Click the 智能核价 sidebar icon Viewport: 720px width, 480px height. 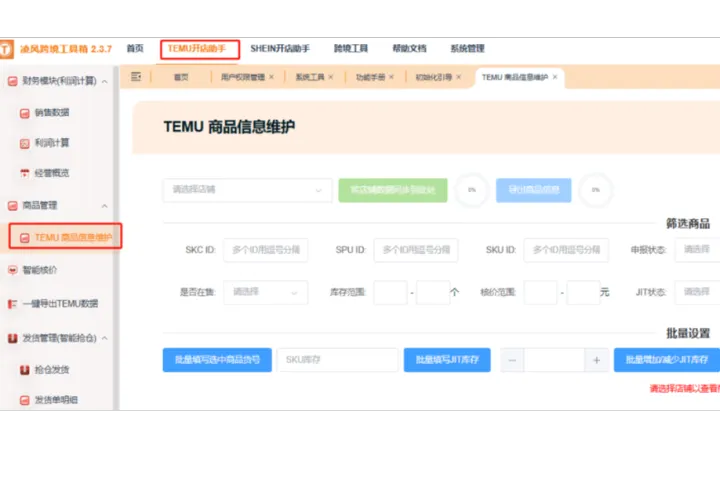tap(13, 270)
